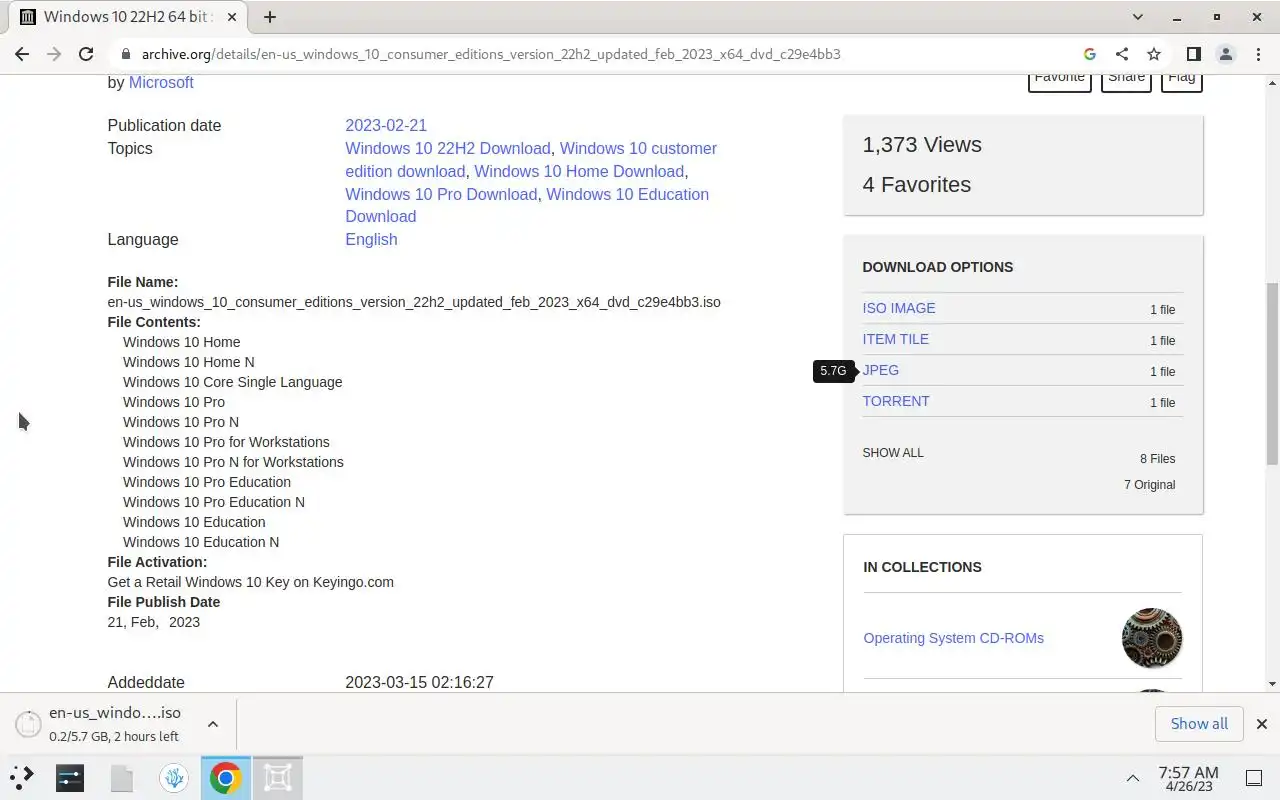Screen dimensions: 1280x800
Task: Open Operating System CD-ROMs collection
Action: [x=953, y=638]
